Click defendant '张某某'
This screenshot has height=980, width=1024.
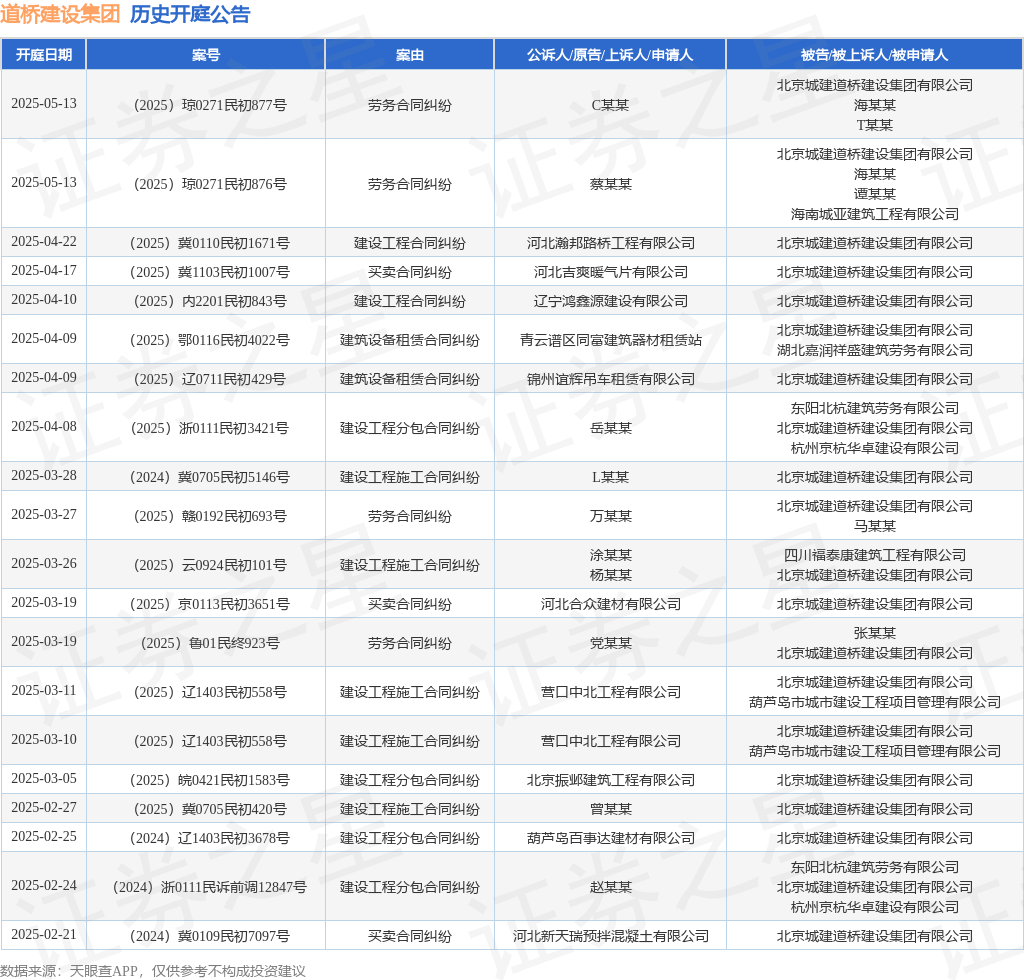click(x=874, y=633)
